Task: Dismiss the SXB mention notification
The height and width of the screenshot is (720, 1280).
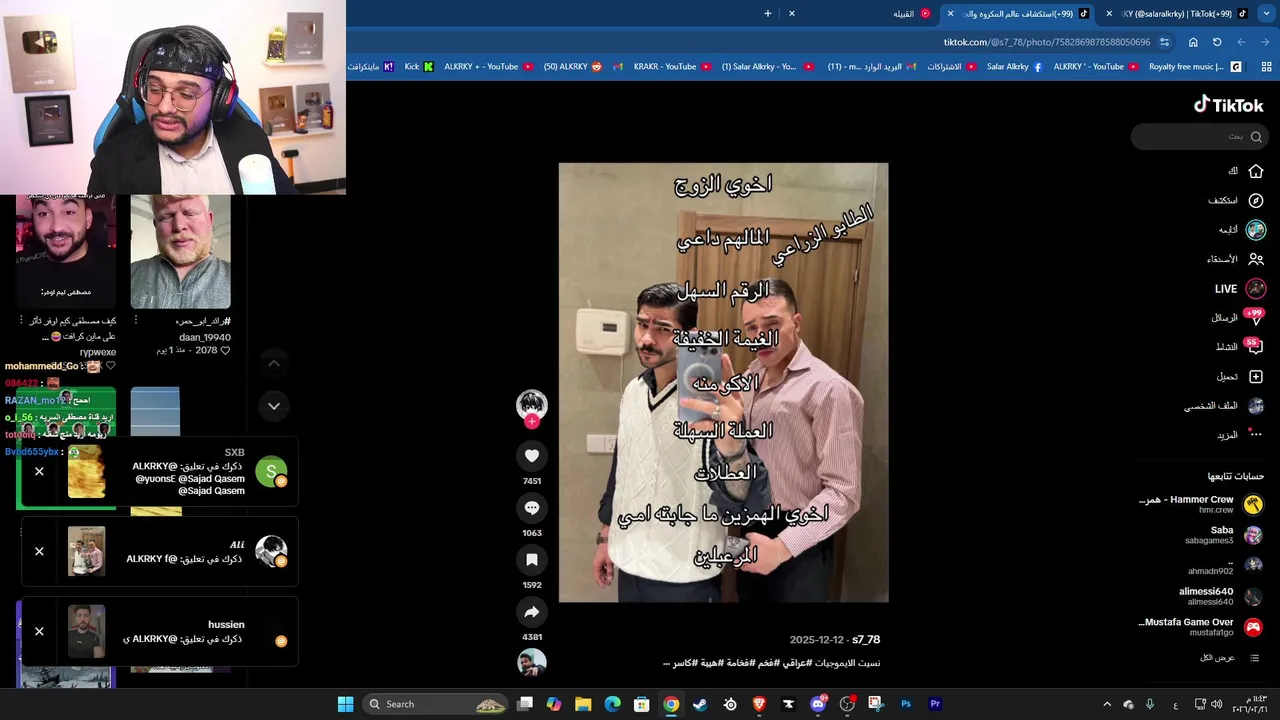Action: pyautogui.click(x=39, y=472)
